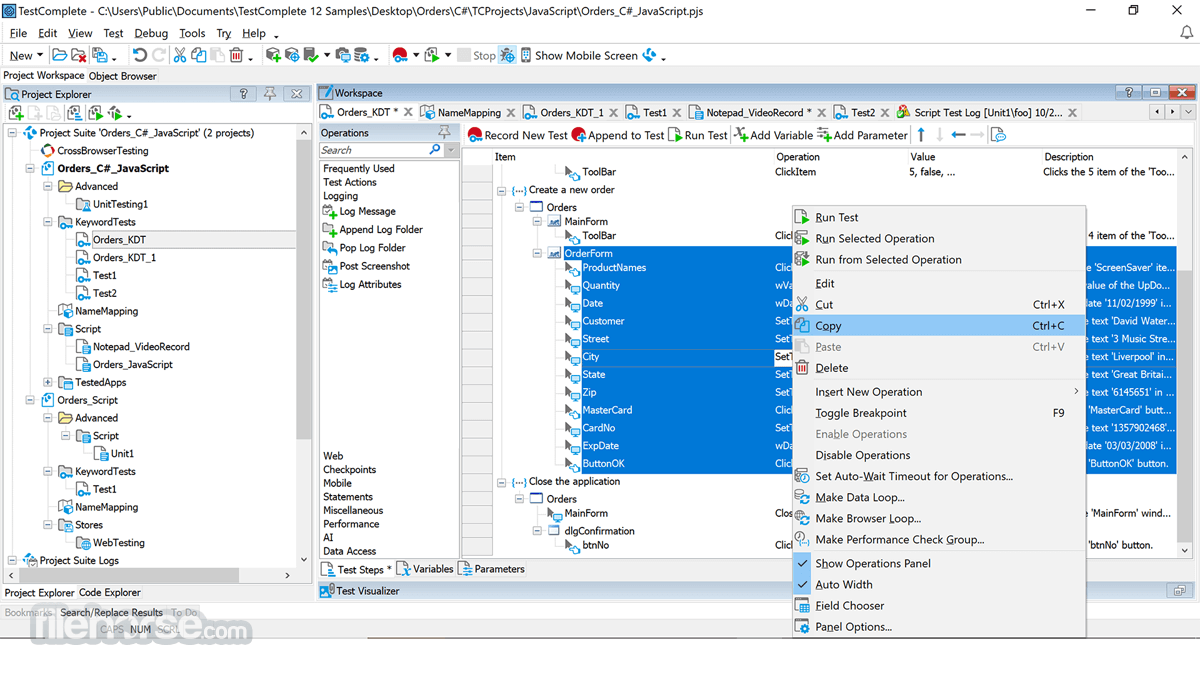
Task: Choose Delete in the context menu
Action: pyautogui.click(x=939, y=368)
